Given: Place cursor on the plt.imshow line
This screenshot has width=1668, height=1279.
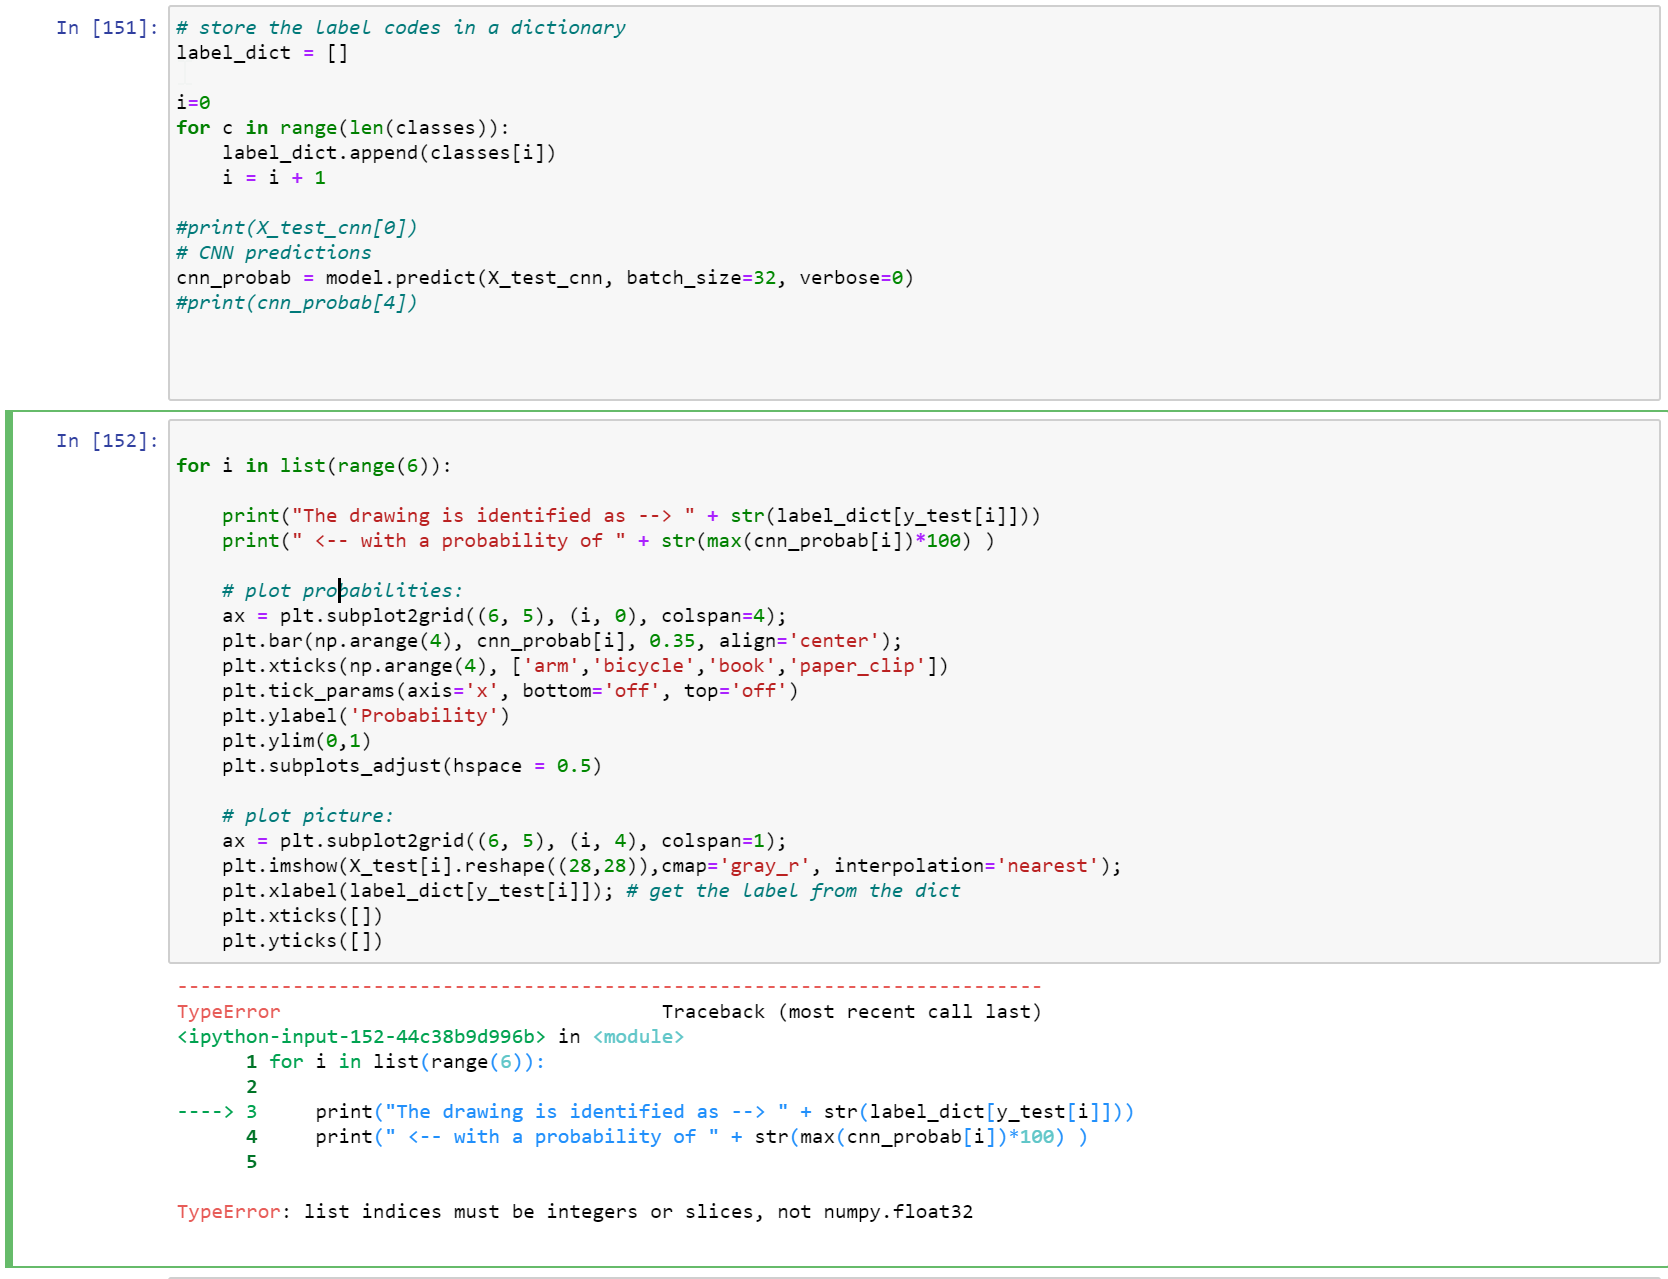Looking at the screenshot, I should [669, 865].
